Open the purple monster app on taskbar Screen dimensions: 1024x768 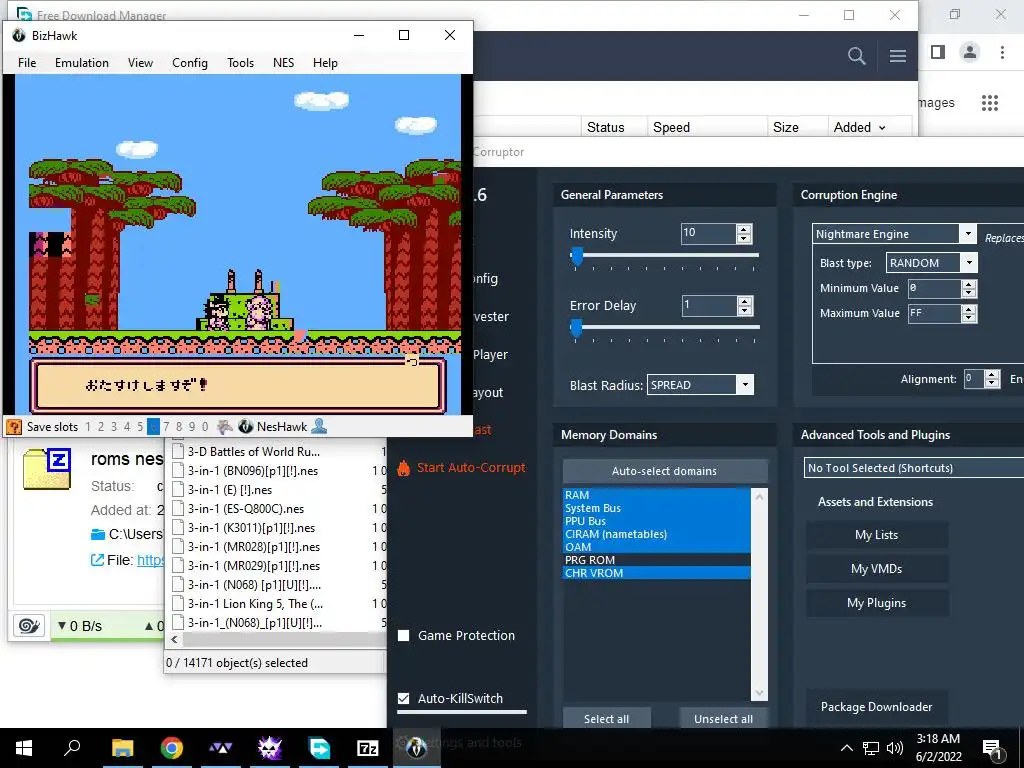tap(270, 748)
